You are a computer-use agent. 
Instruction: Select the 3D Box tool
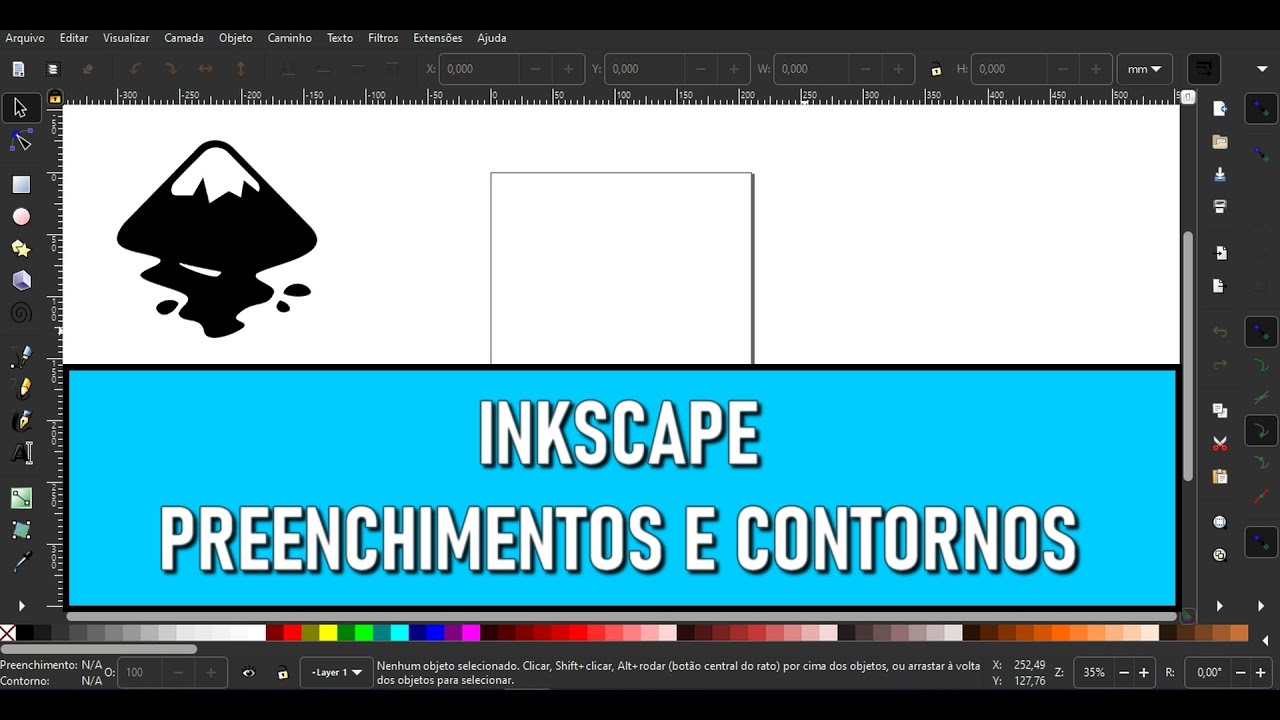pyautogui.click(x=21, y=281)
